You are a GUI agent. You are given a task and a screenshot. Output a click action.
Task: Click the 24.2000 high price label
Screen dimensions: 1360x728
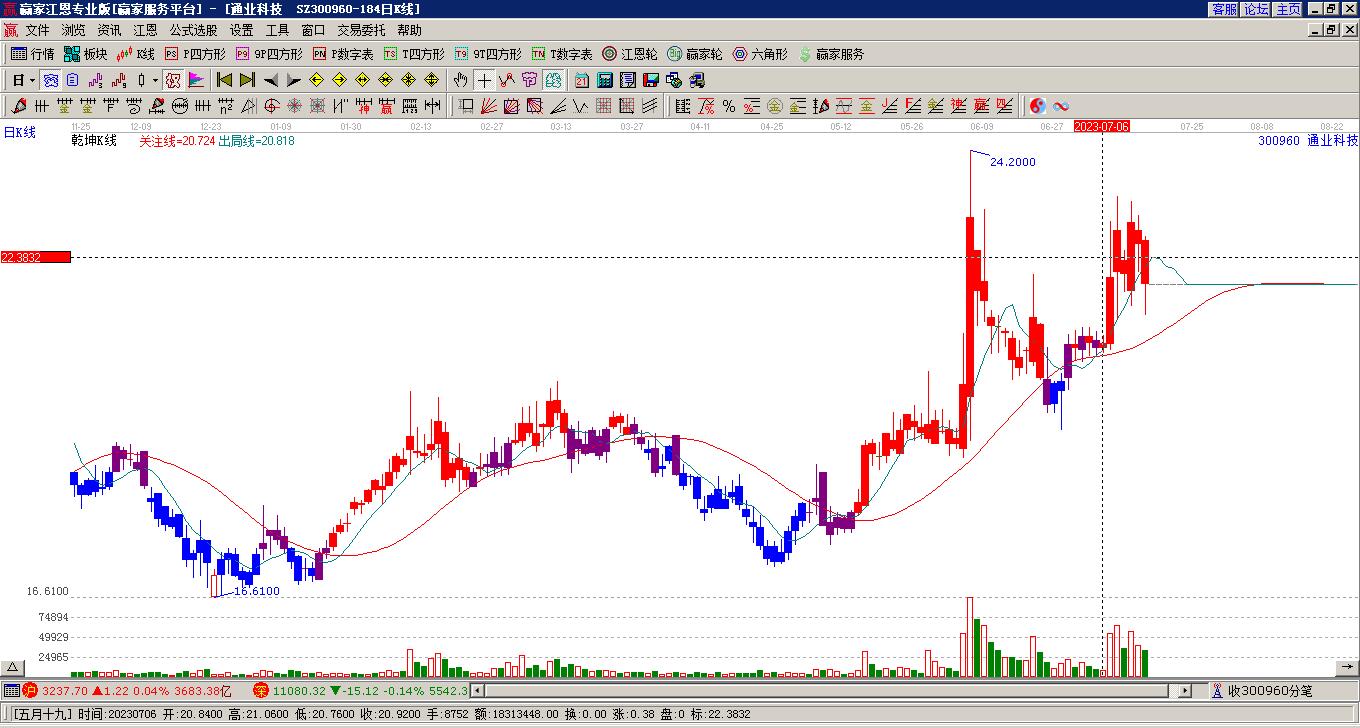(x=1013, y=162)
